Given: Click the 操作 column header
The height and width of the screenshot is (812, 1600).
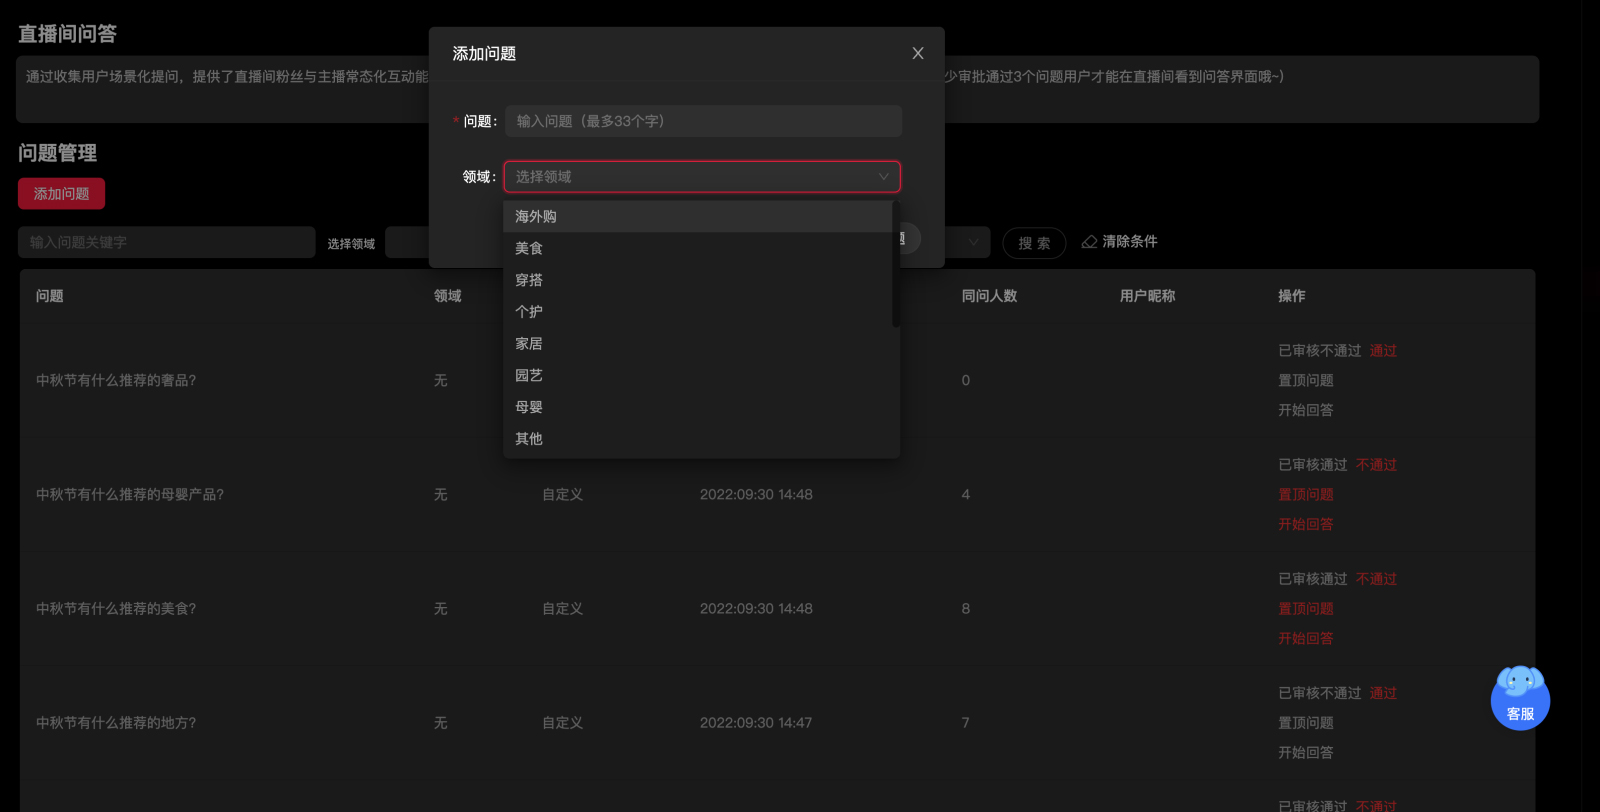Looking at the screenshot, I should point(1292,296).
